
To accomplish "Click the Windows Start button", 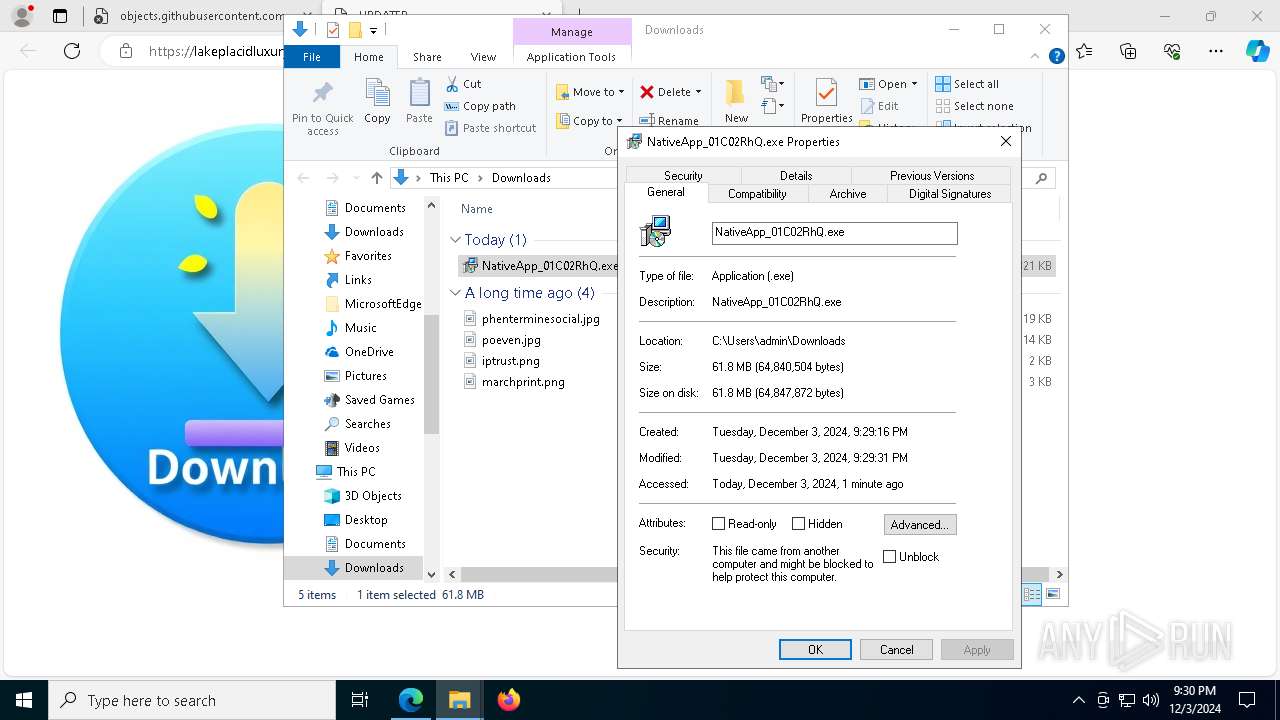I will (x=24, y=700).
